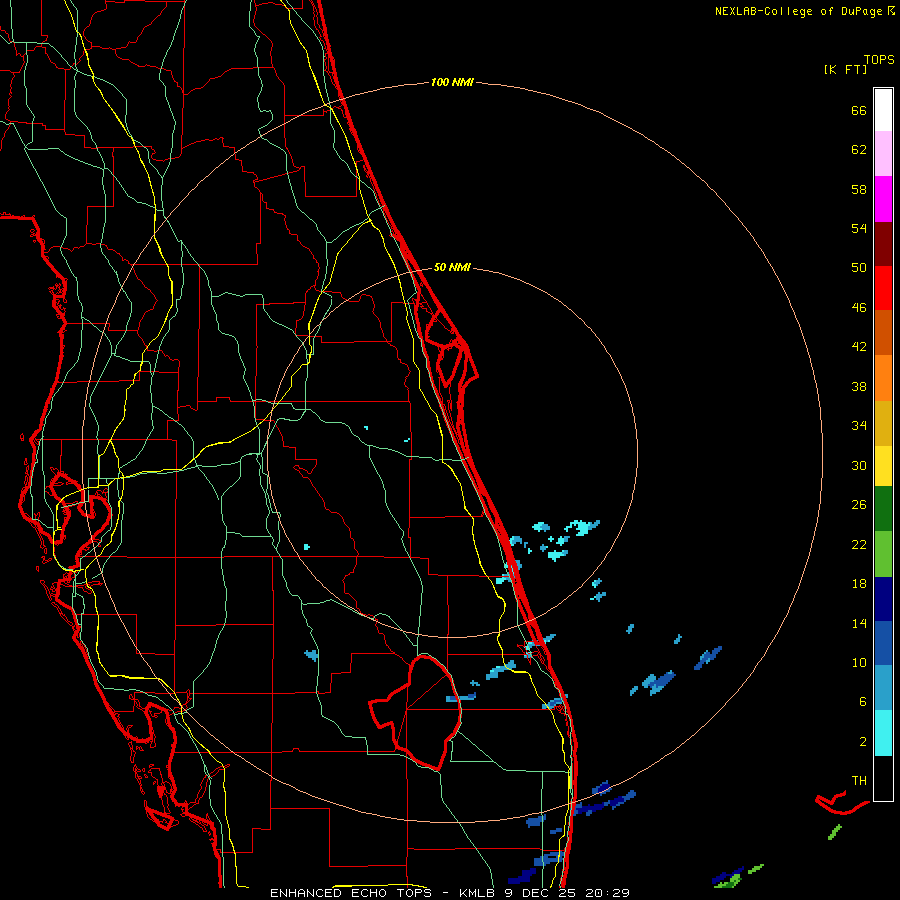Viewport: 900px width, 900px height.
Task: Pick the light orange swatch in color scale
Action: tap(883, 378)
